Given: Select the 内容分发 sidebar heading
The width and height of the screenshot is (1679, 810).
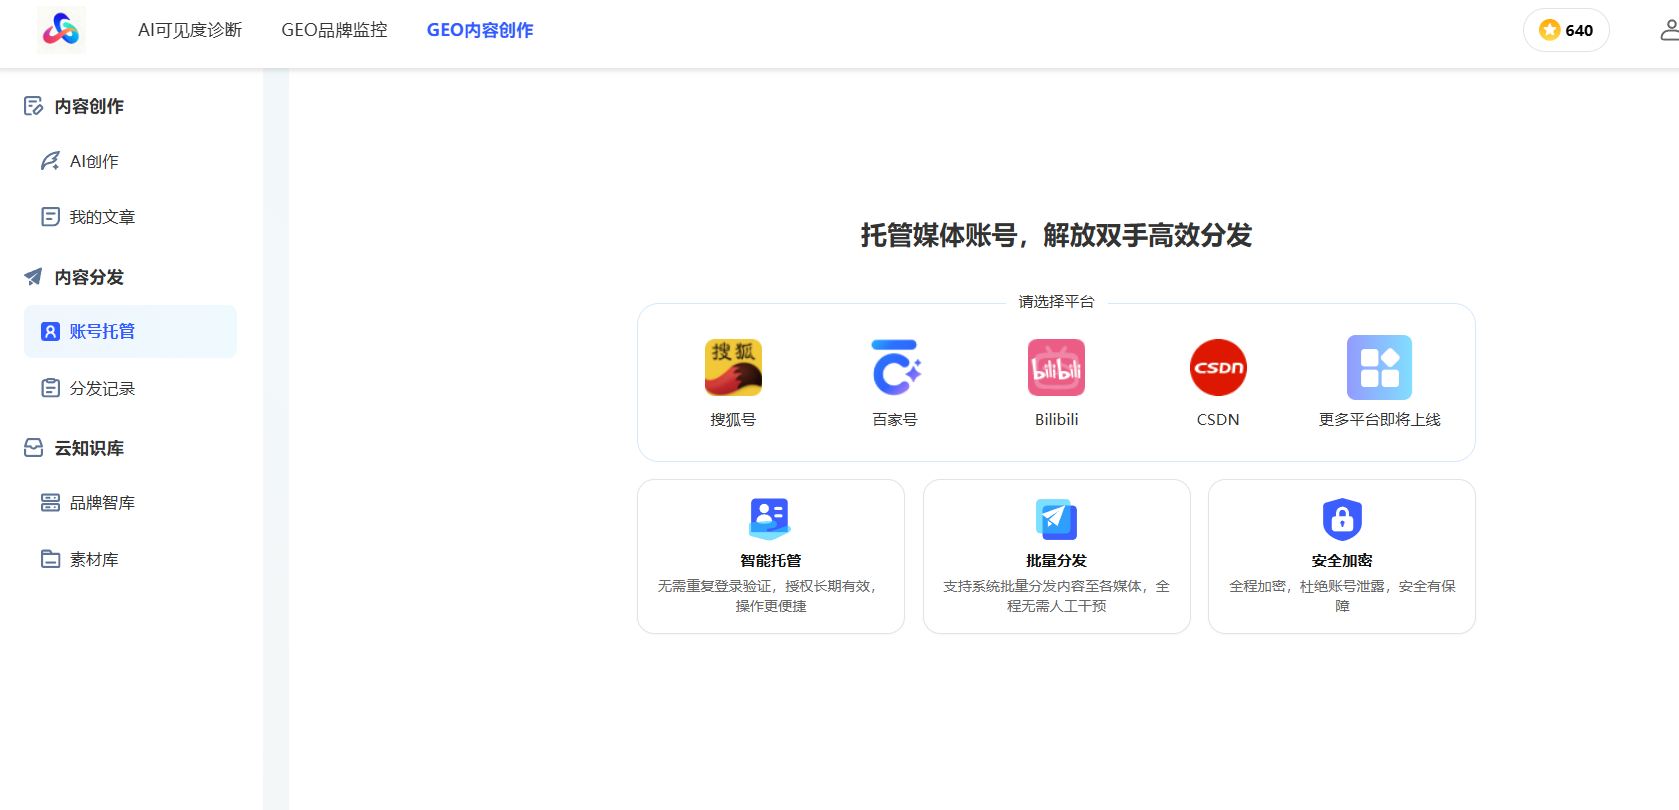Looking at the screenshot, I should point(89,277).
